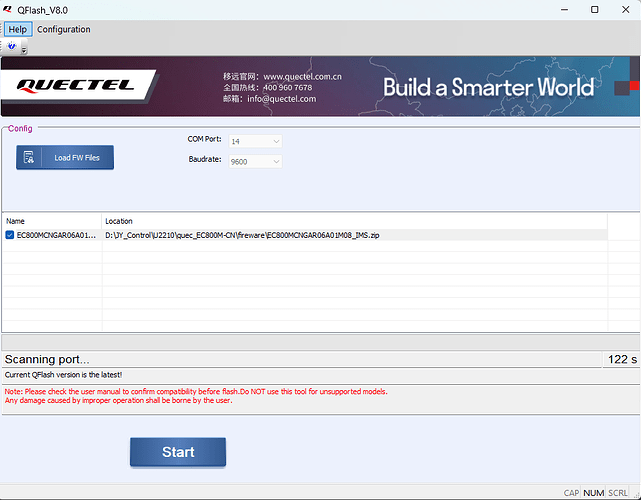
Task: Click the empty download progress bar
Action: [320, 342]
